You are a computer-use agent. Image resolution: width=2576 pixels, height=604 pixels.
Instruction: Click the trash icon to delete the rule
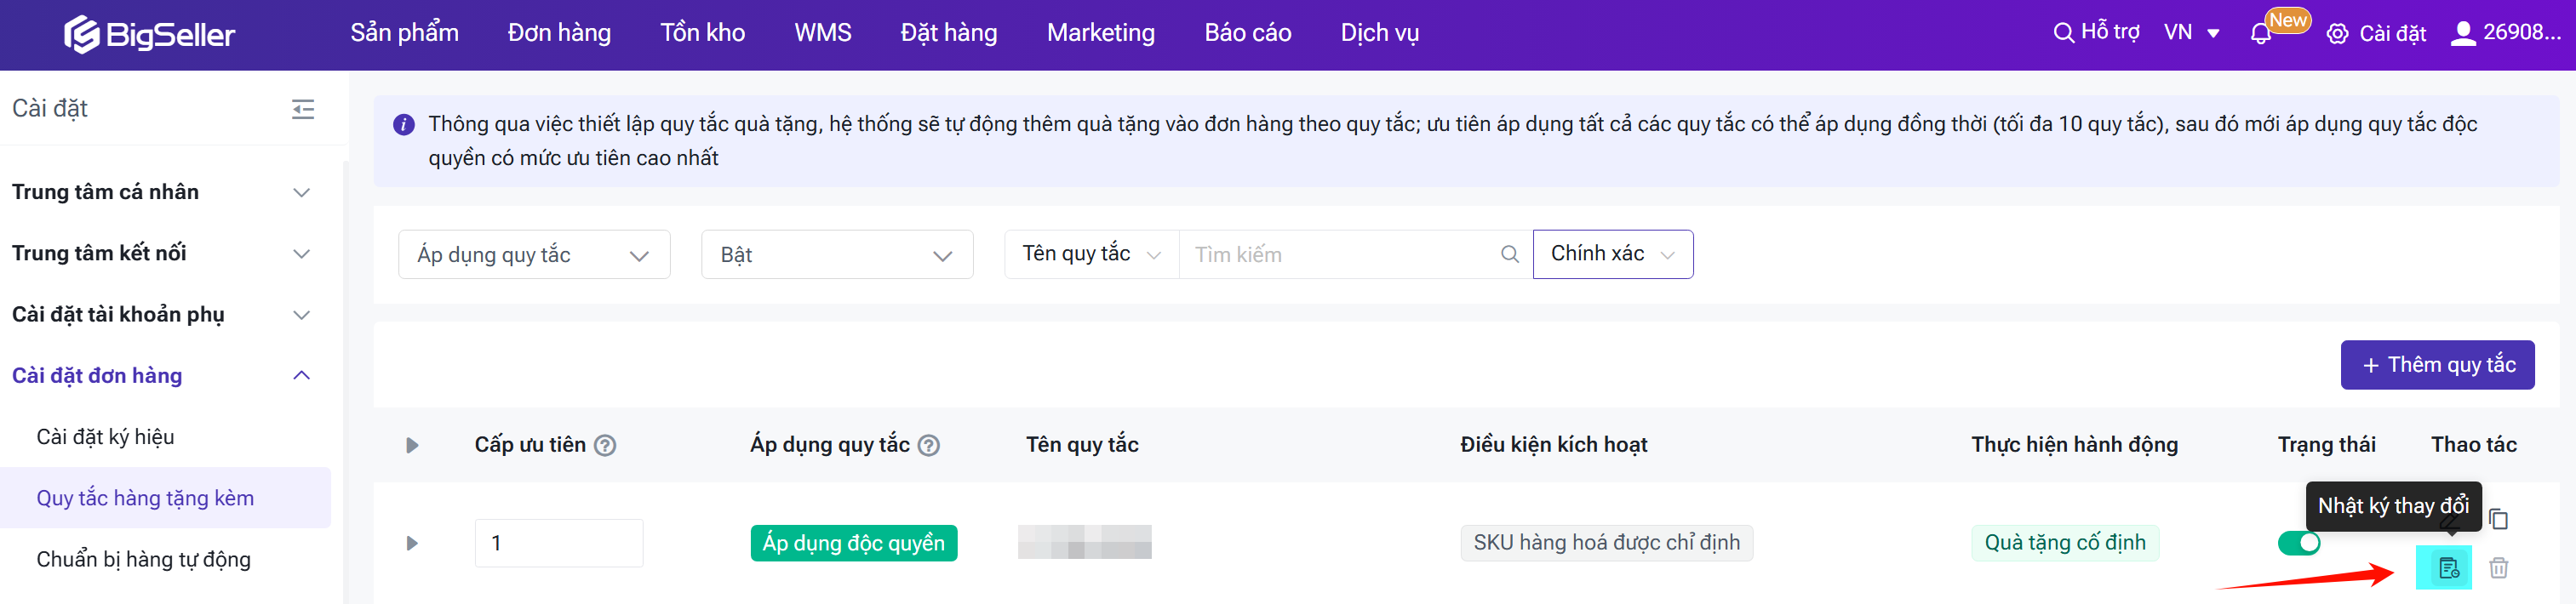point(2498,568)
